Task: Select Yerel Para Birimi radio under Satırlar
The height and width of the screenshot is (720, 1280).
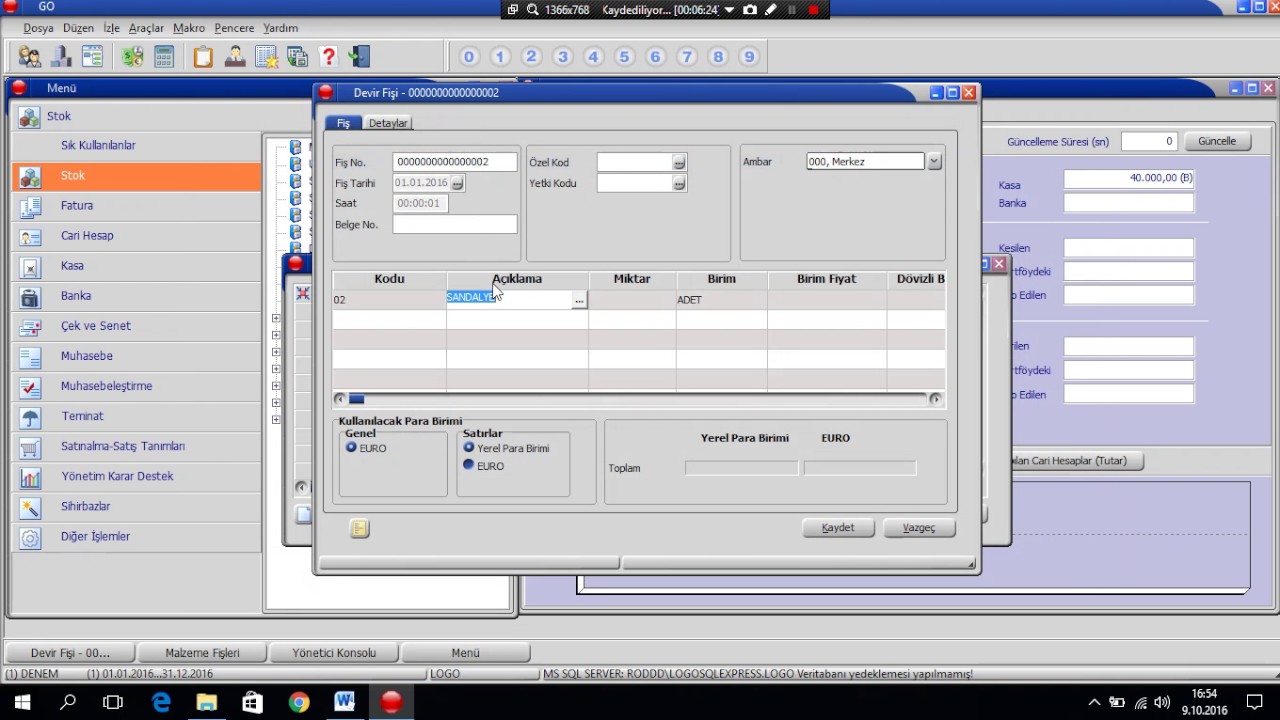Action: [469, 448]
